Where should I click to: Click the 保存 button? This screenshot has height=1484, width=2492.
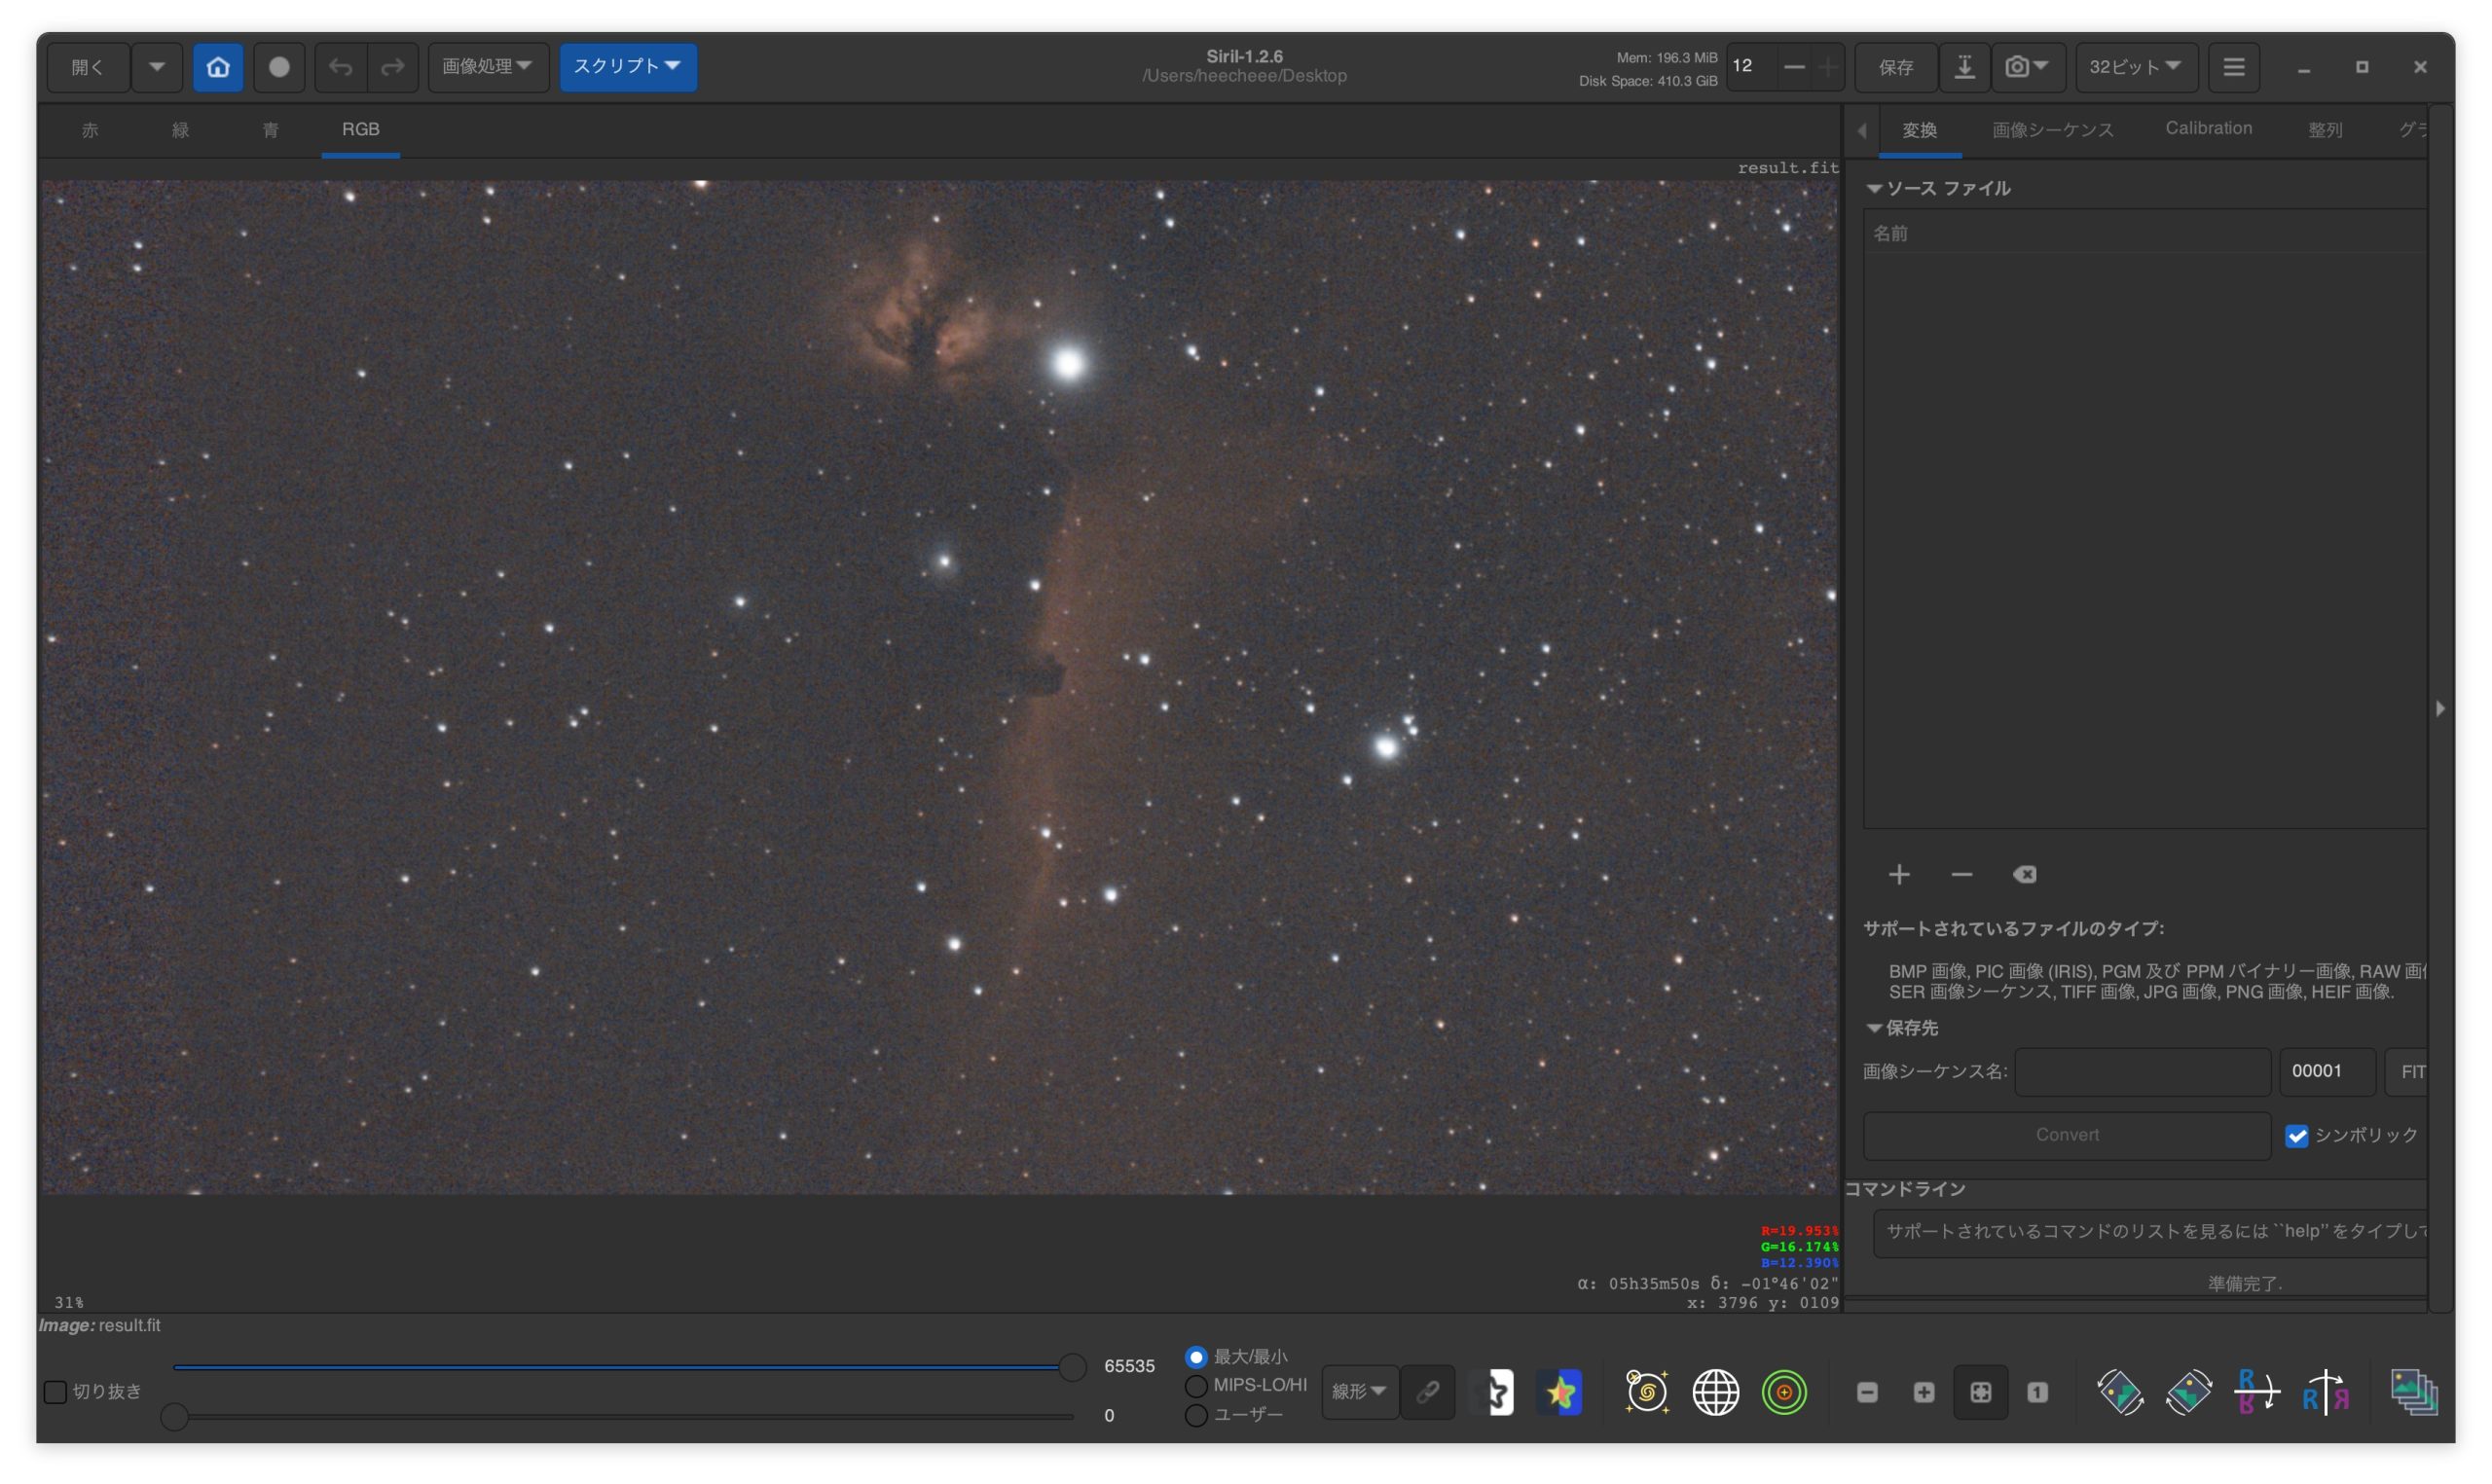pos(1895,67)
